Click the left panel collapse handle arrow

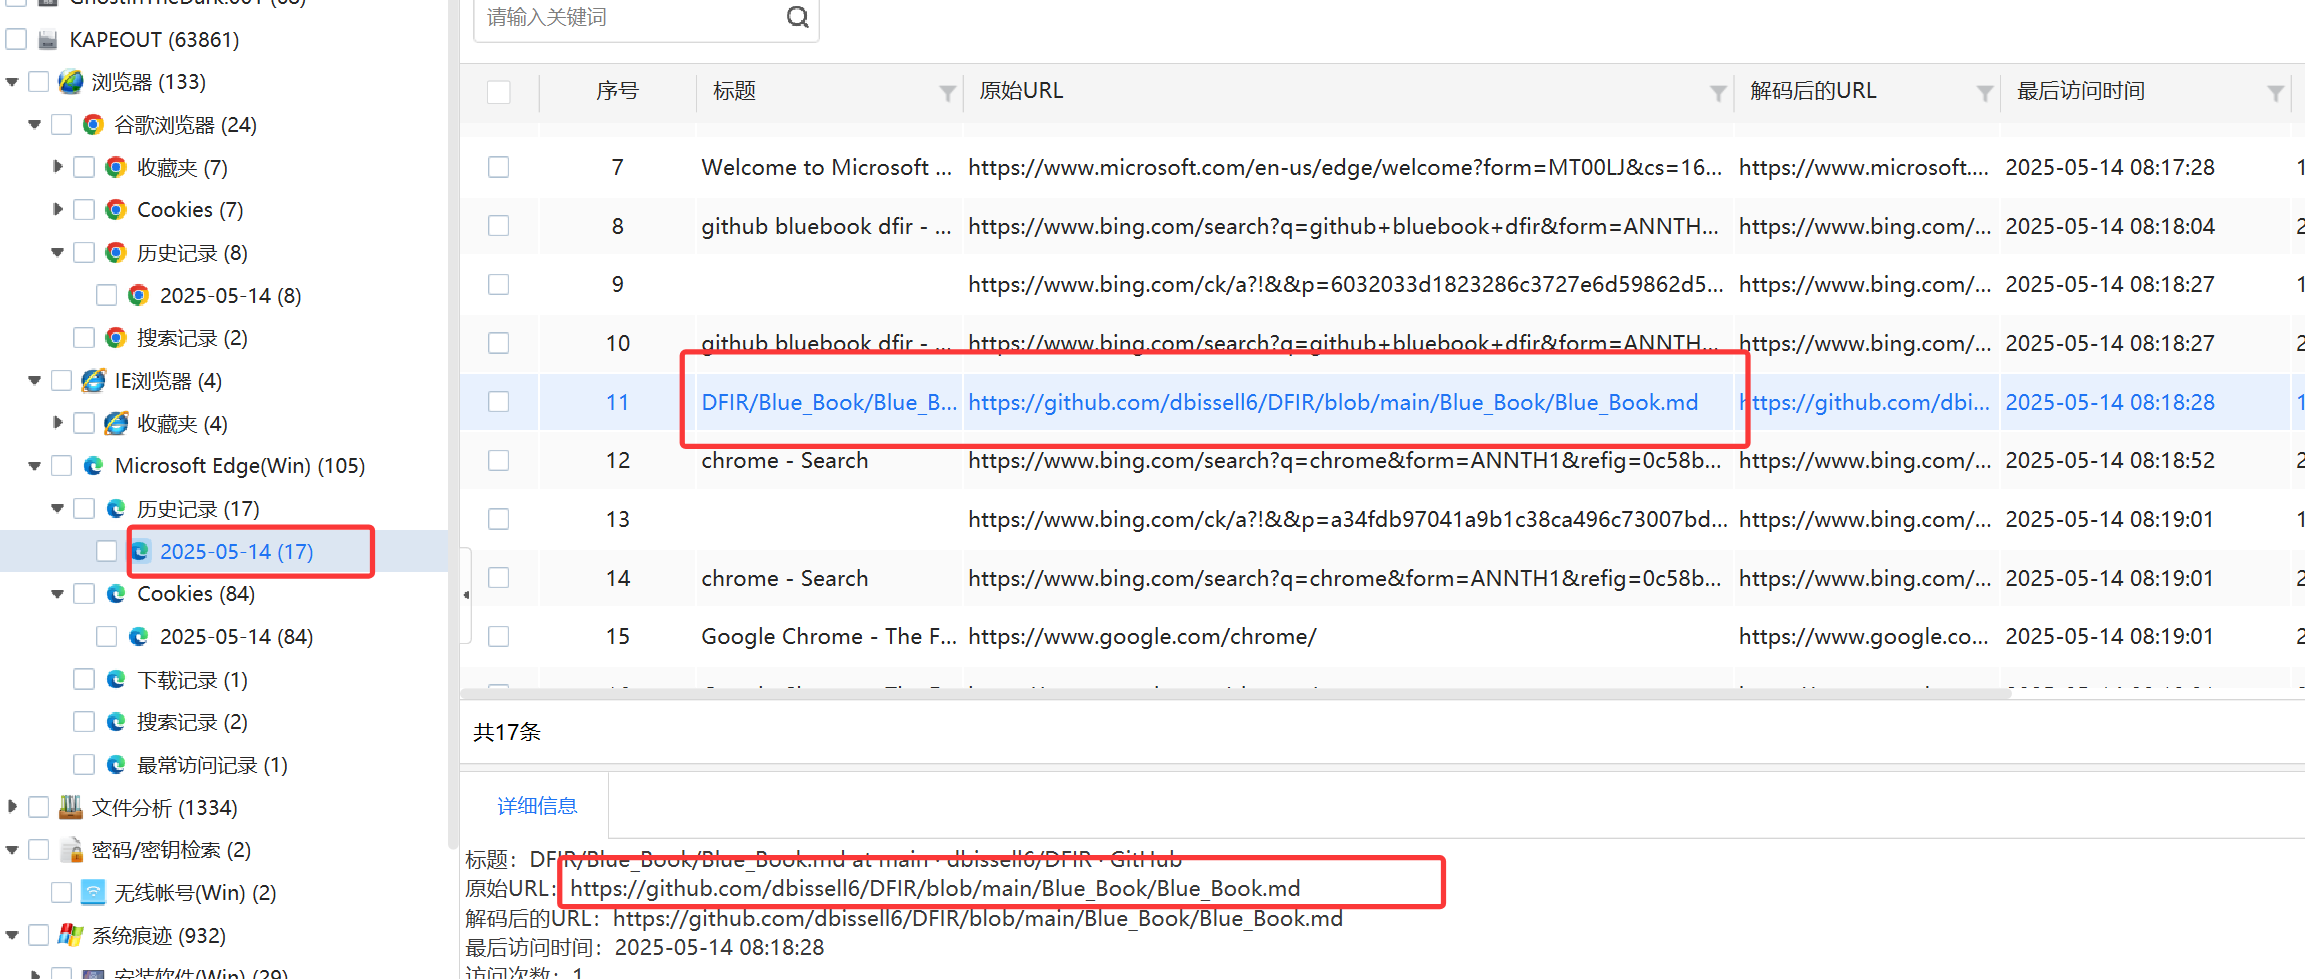pos(466,595)
